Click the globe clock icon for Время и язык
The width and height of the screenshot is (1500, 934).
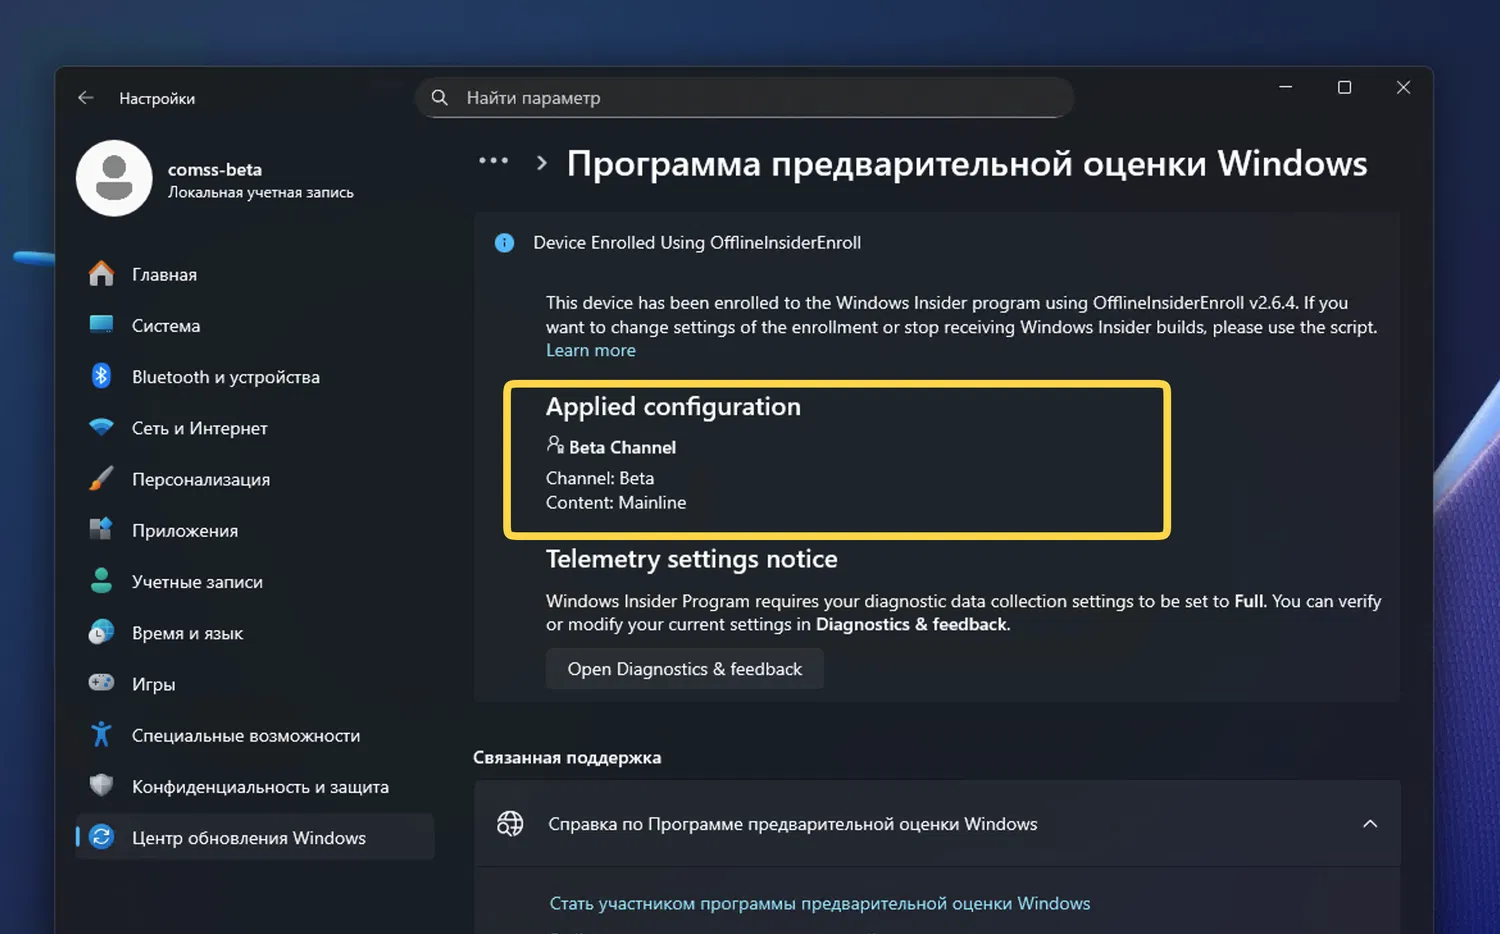point(101,632)
